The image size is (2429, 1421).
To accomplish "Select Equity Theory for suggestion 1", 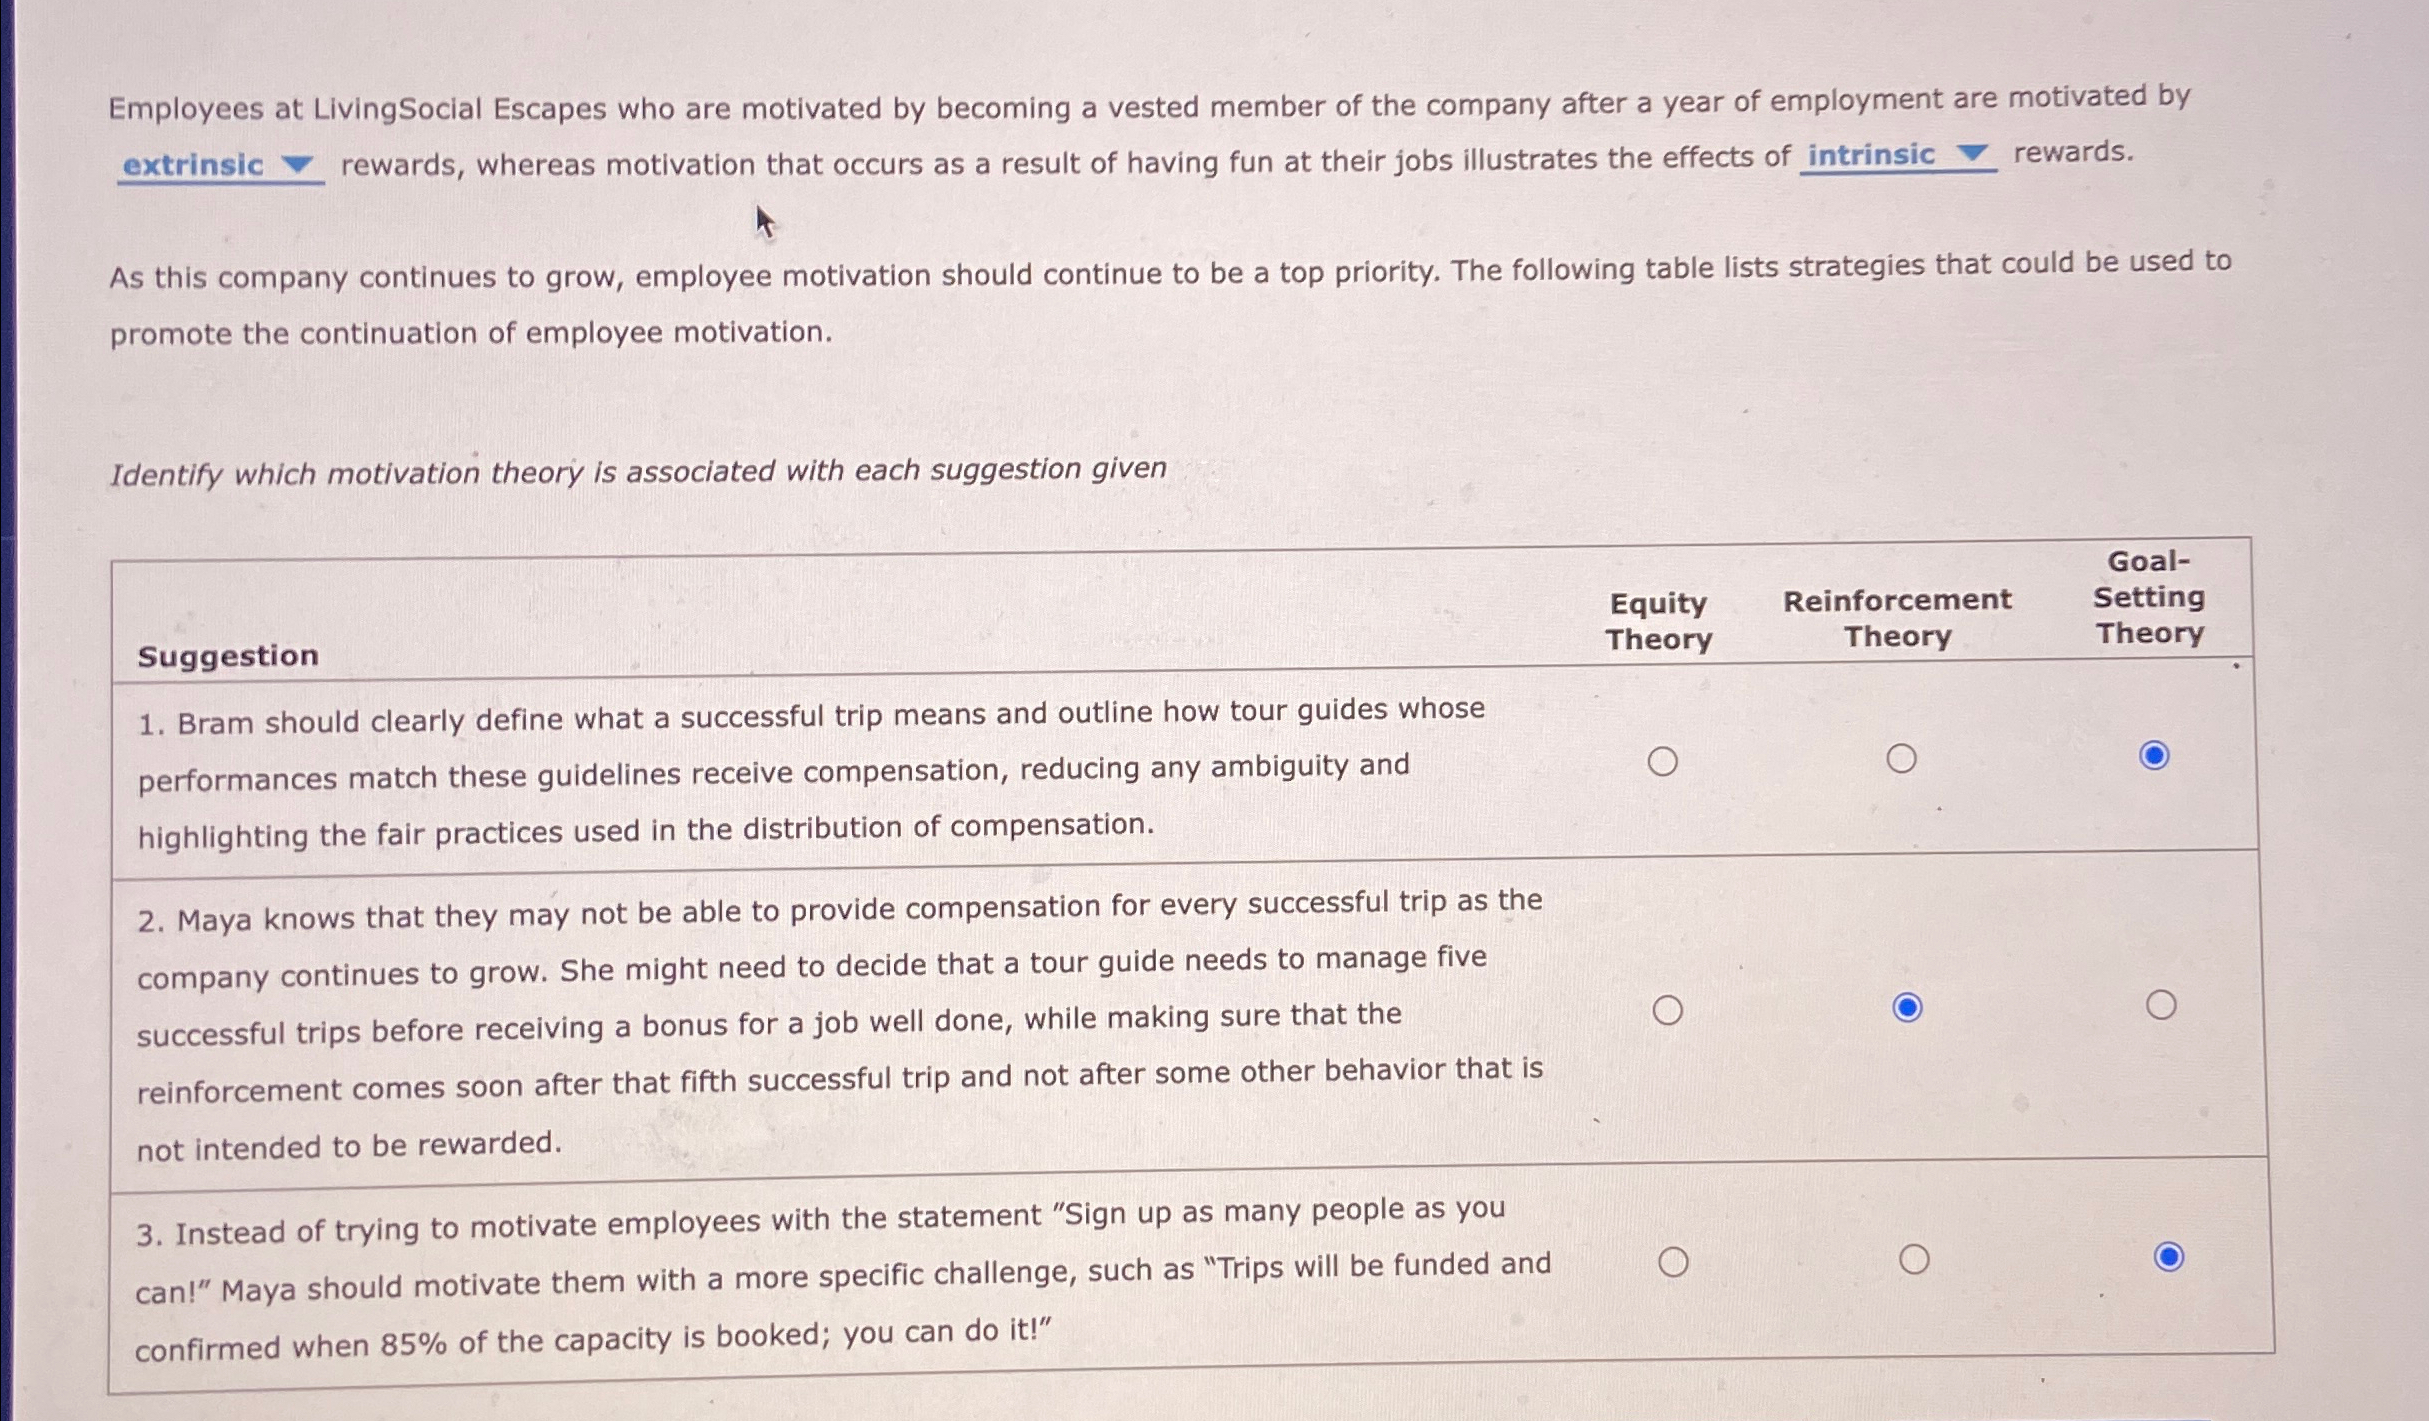I will click(x=1662, y=762).
